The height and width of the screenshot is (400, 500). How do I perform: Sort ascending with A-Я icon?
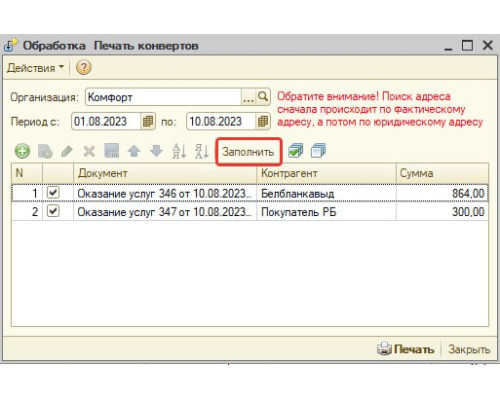pos(179,151)
